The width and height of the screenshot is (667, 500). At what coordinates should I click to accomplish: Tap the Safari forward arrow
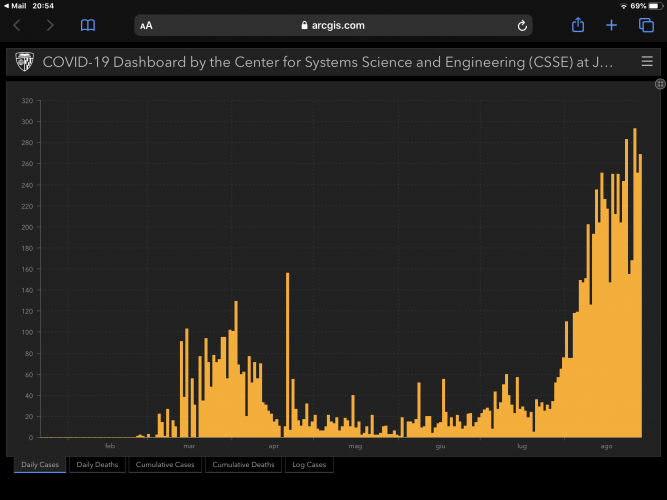[x=50, y=25]
